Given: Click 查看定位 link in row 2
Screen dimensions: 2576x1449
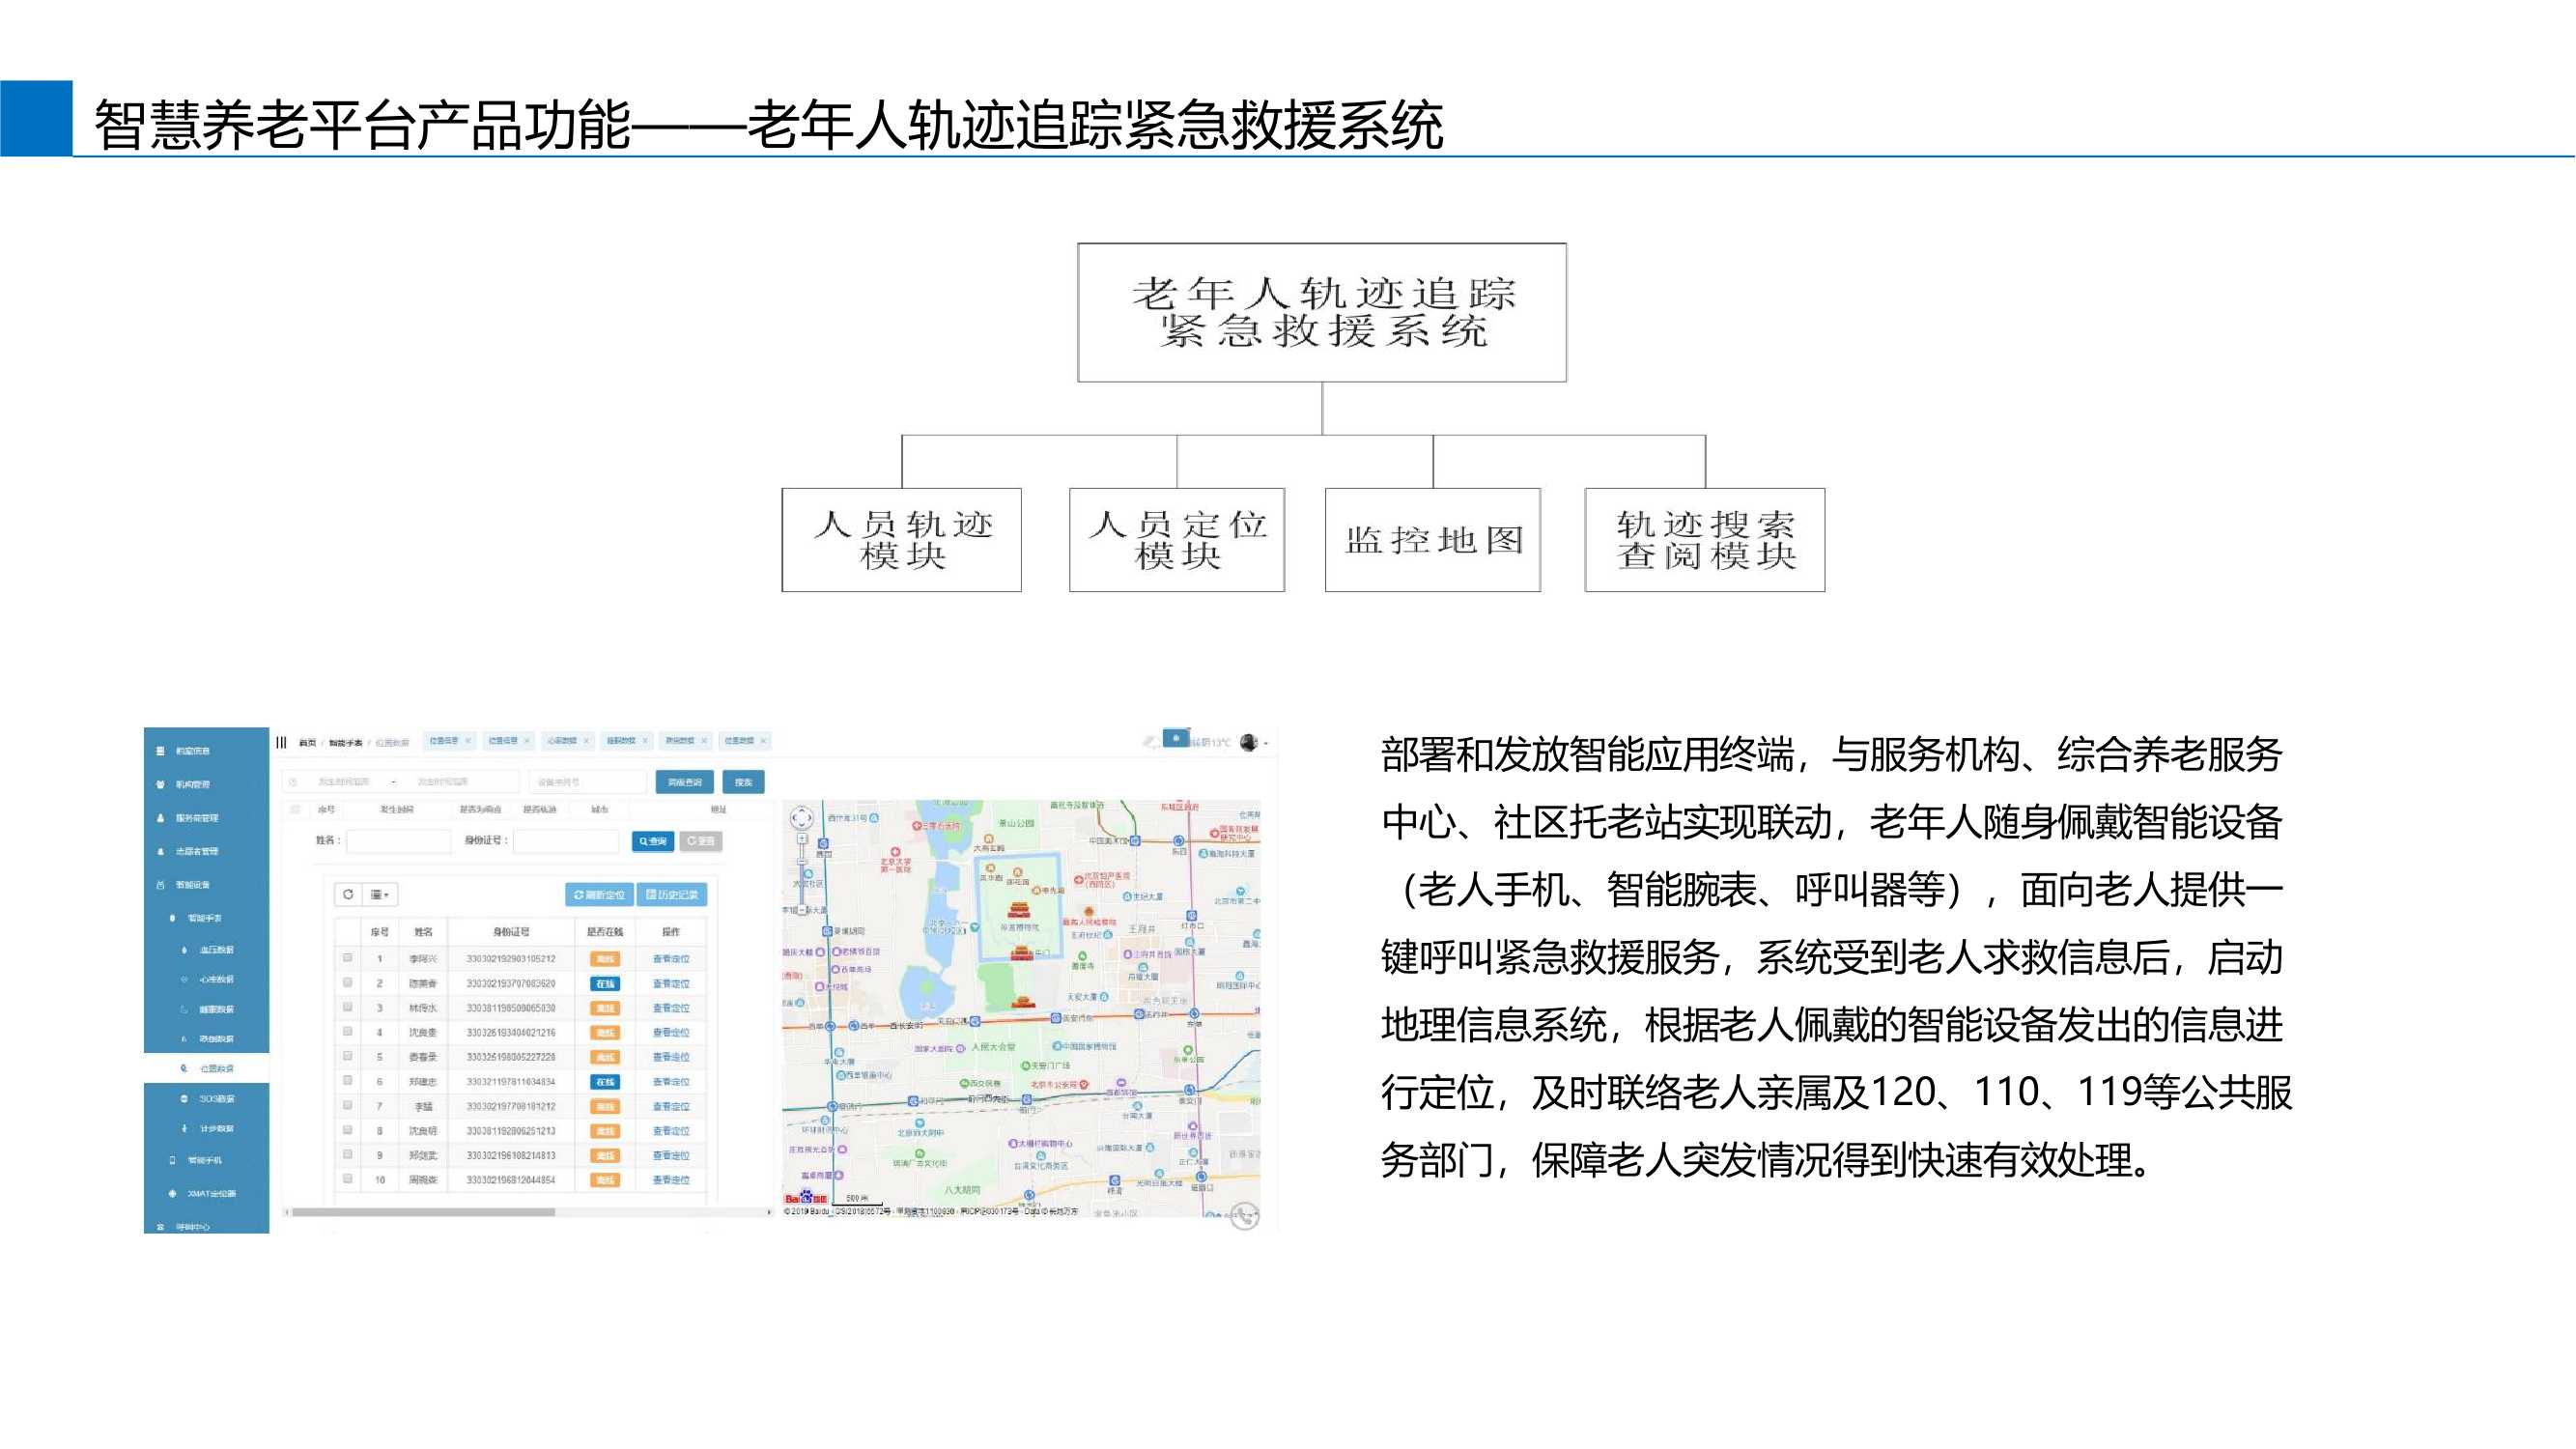Looking at the screenshot, I should click(x=671, y=984).
